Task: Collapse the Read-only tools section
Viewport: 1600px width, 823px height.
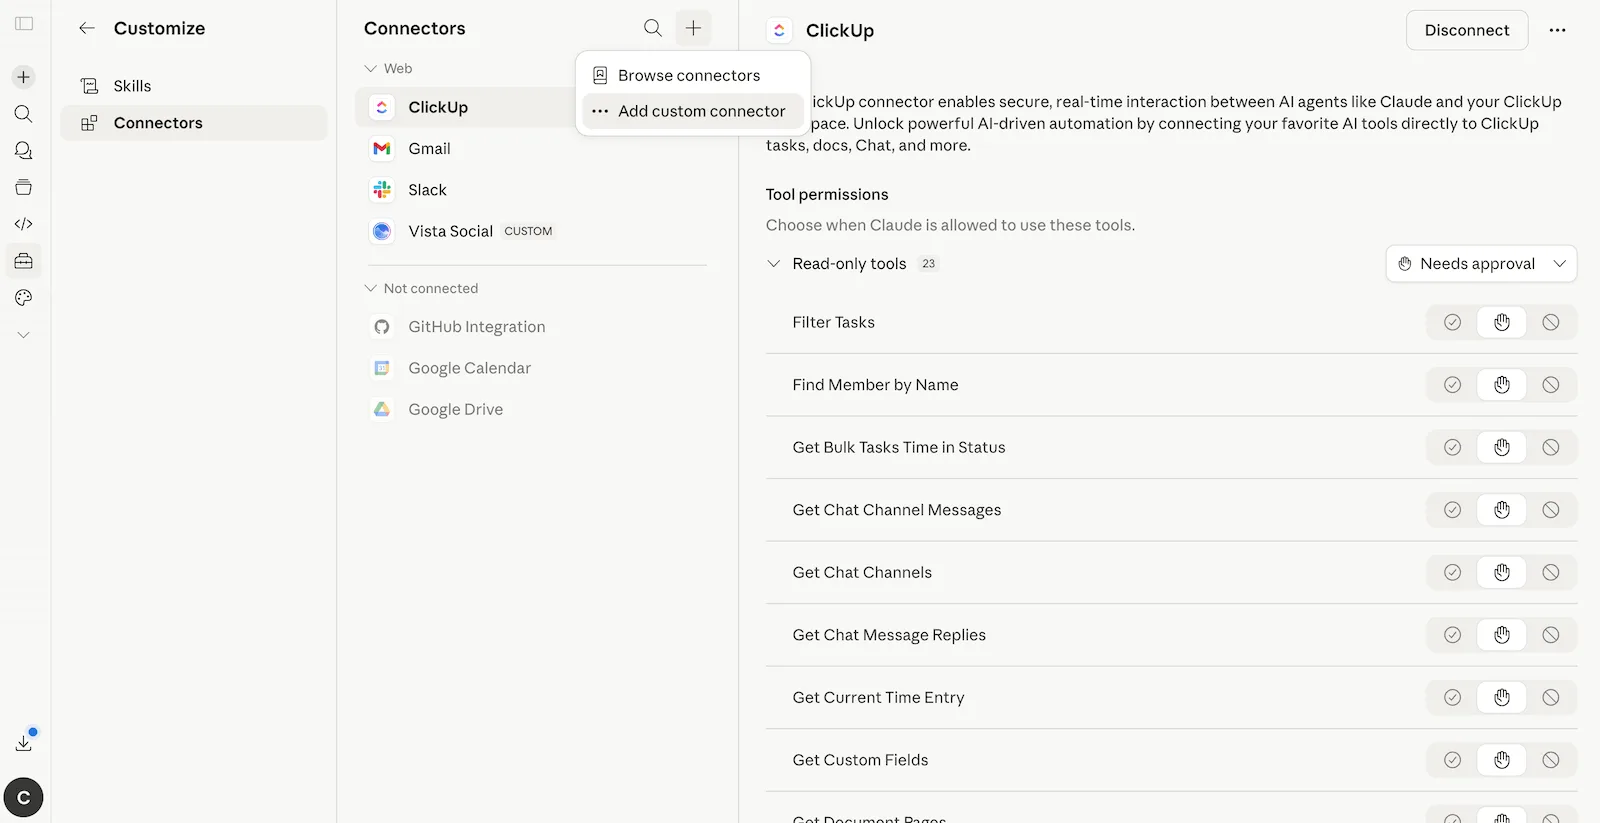Action: tap(773, 264)
